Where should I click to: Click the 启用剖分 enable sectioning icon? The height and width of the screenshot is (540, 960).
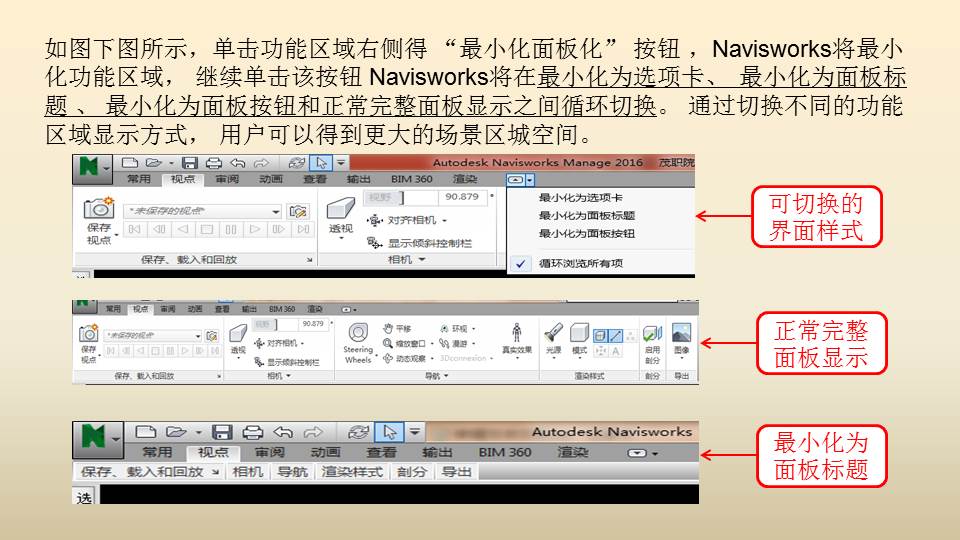pyautogui.click(x=653, y=334)
